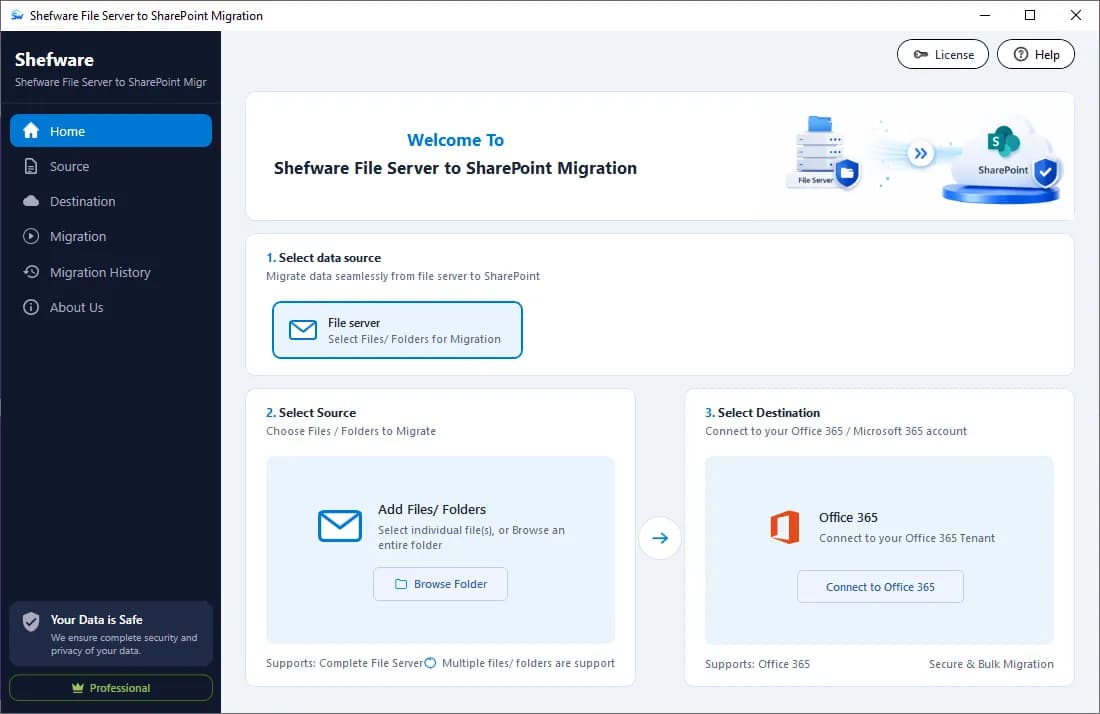
Task: Open the Destination section
Action: [111, 201]
